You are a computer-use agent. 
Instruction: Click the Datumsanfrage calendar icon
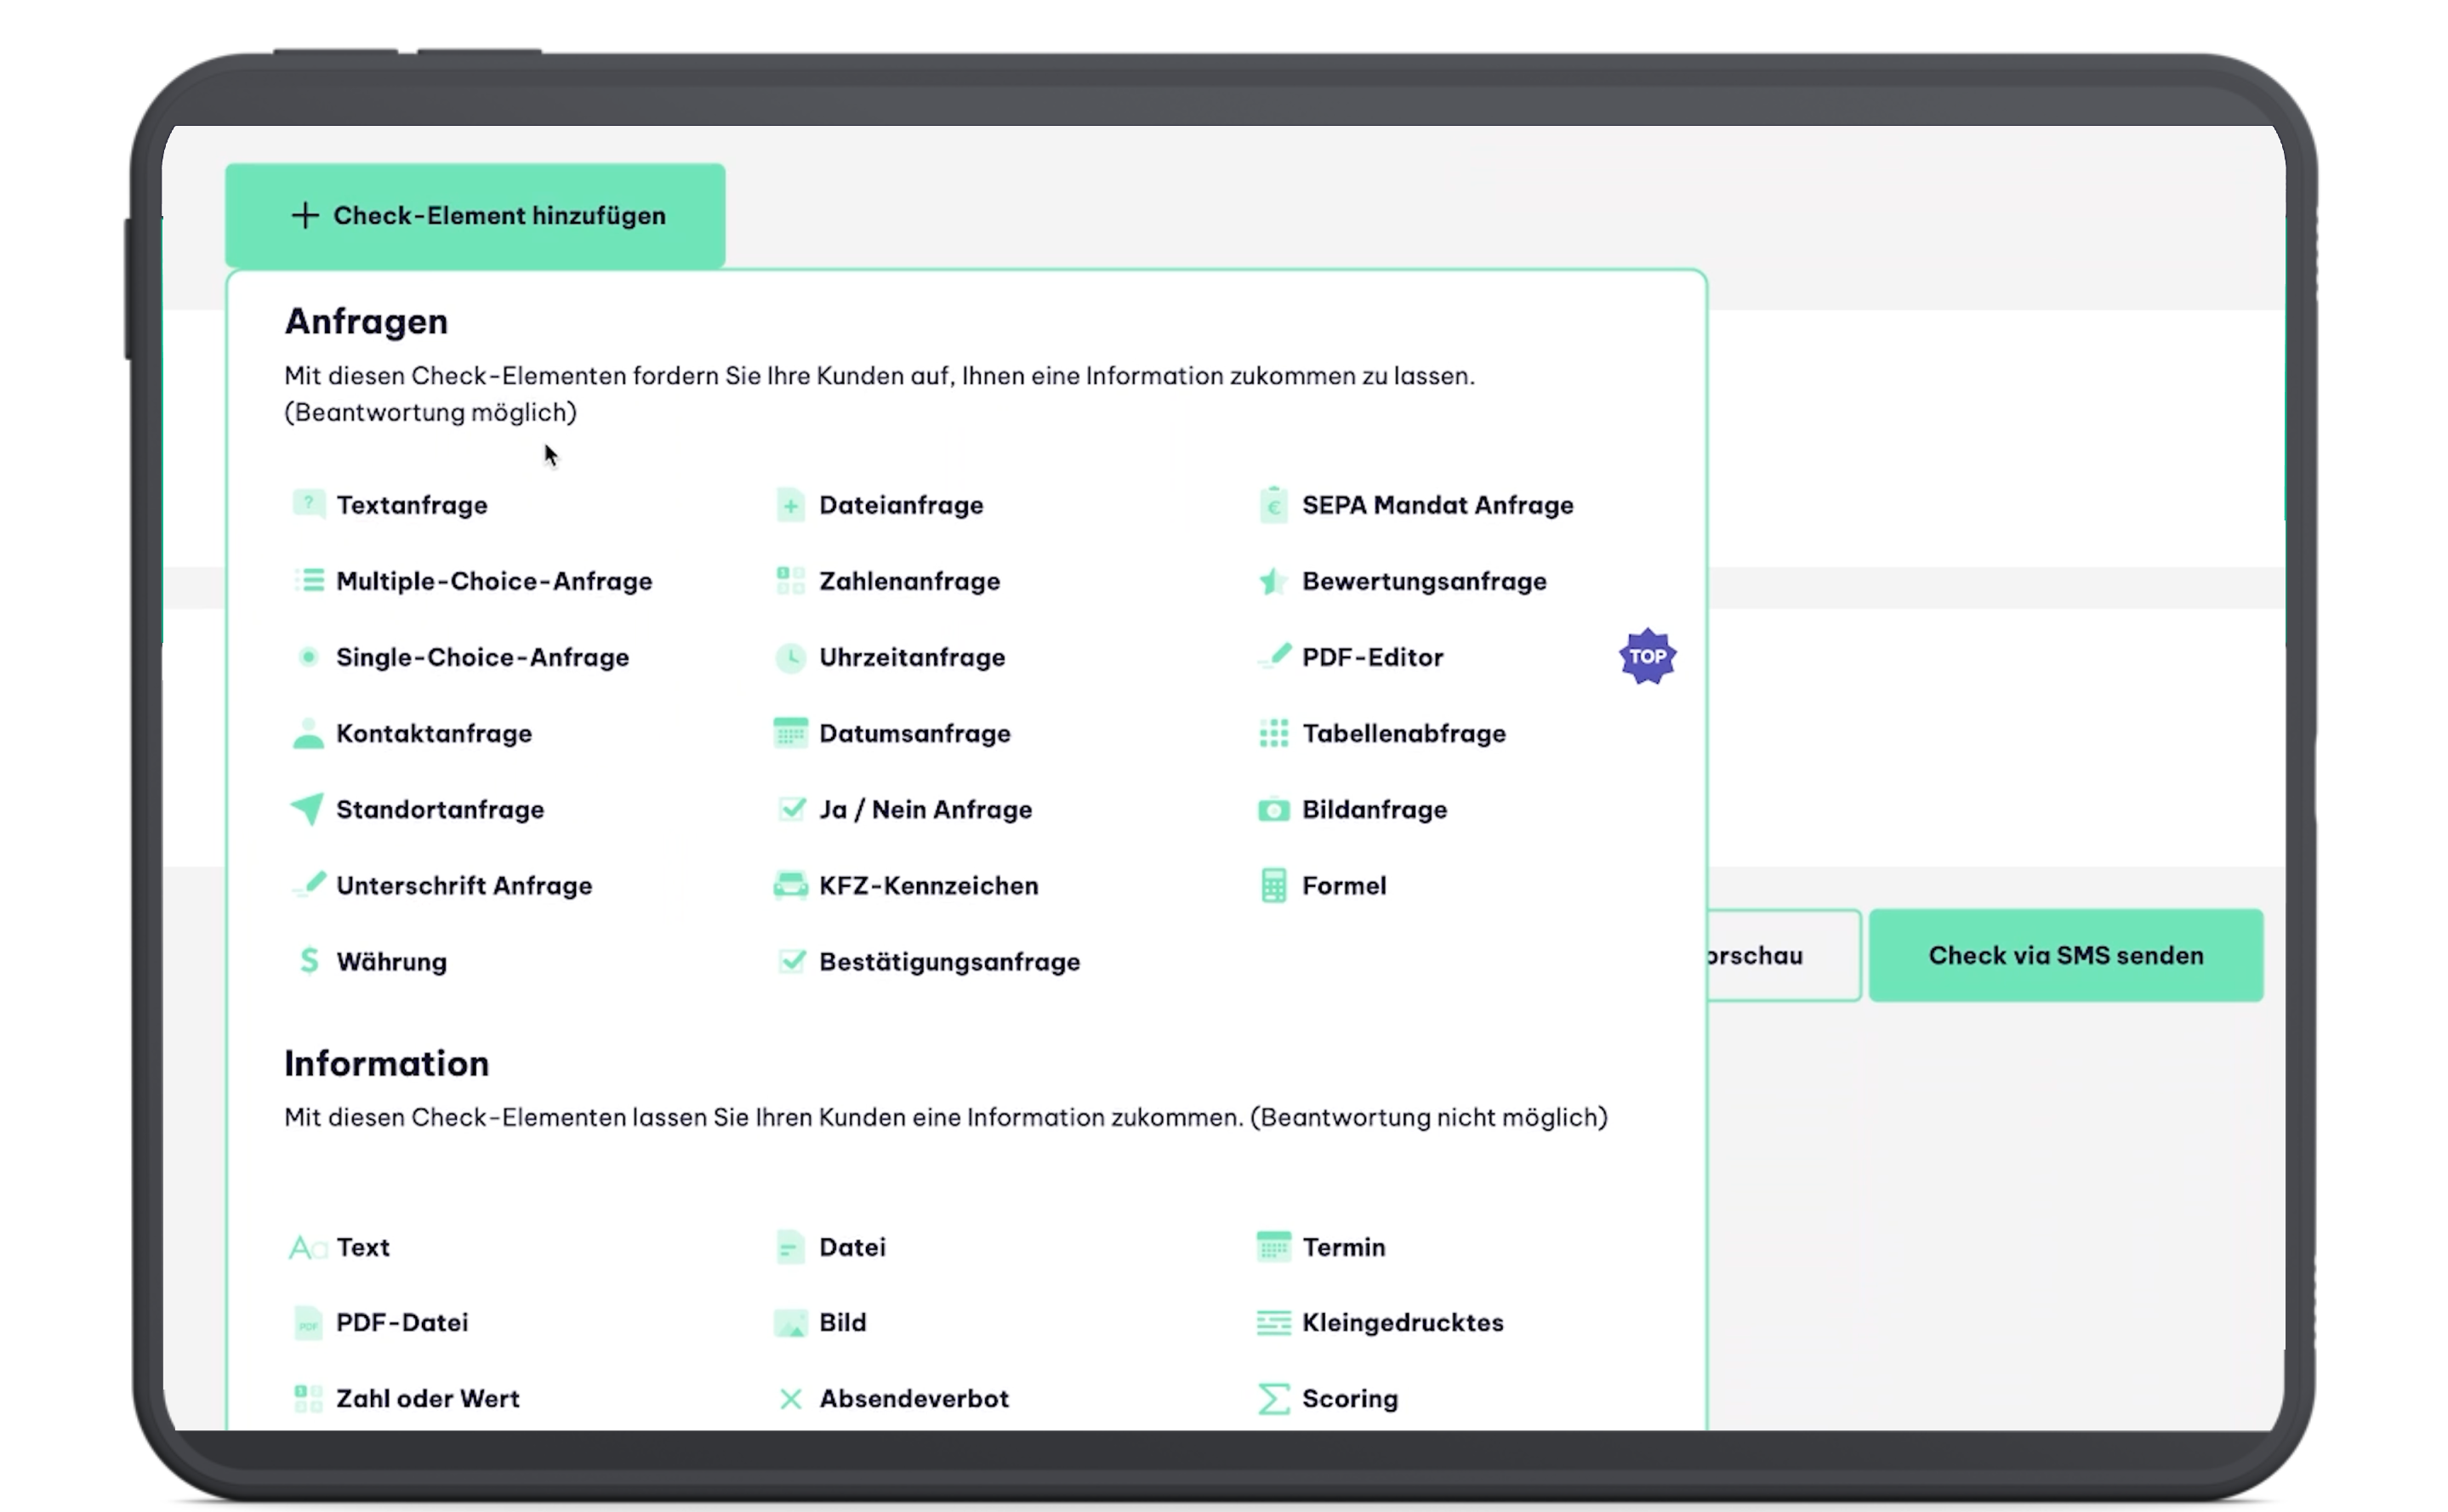click(790, 732)
